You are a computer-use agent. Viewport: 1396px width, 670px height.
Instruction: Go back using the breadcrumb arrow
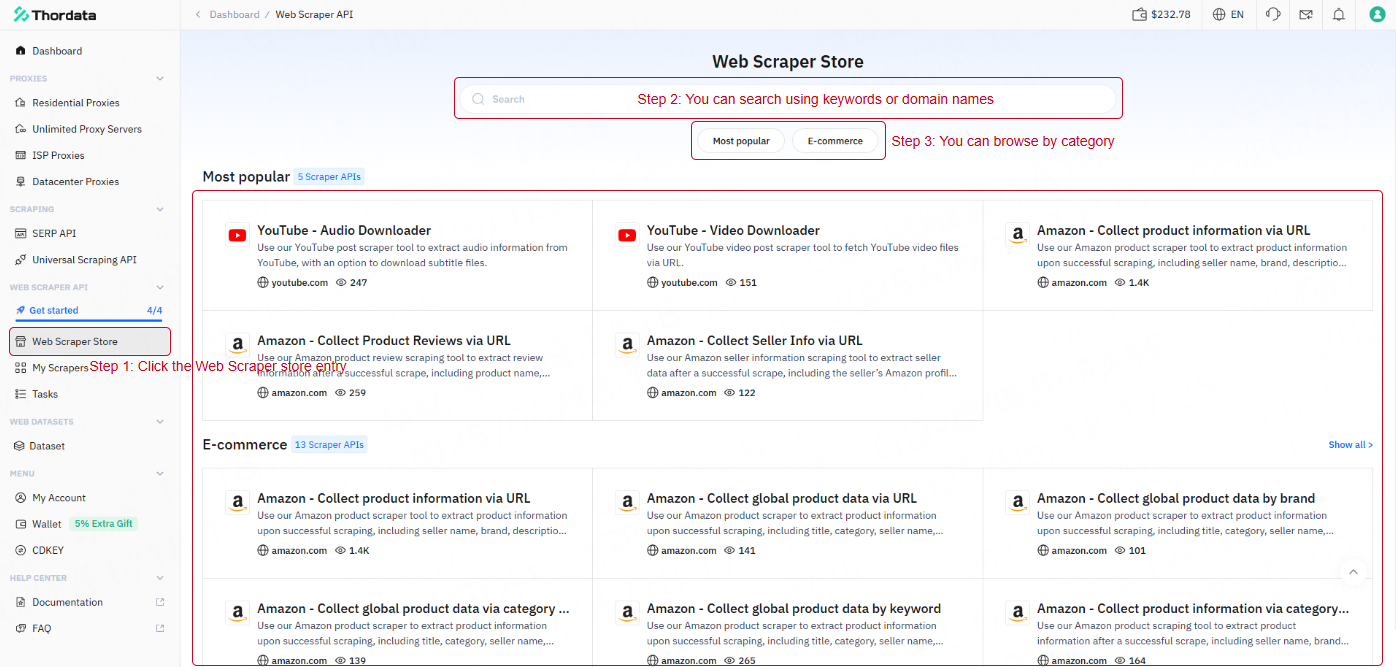pos(197,14)
